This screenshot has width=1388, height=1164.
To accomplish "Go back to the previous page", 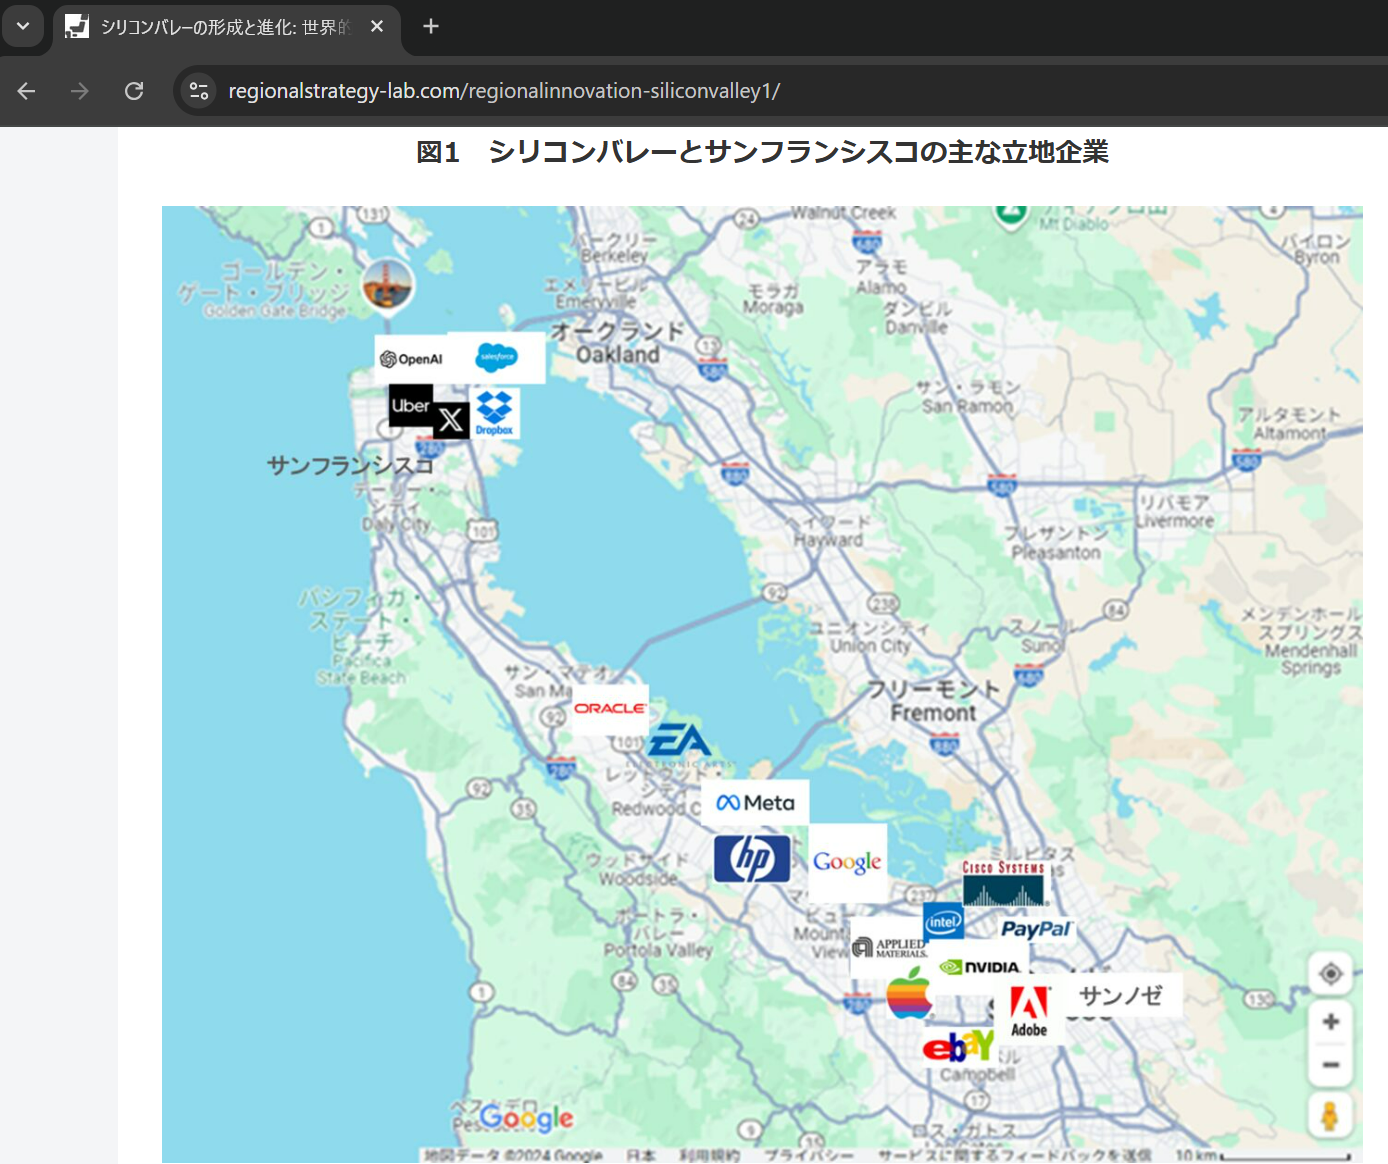I will (27, 91).
